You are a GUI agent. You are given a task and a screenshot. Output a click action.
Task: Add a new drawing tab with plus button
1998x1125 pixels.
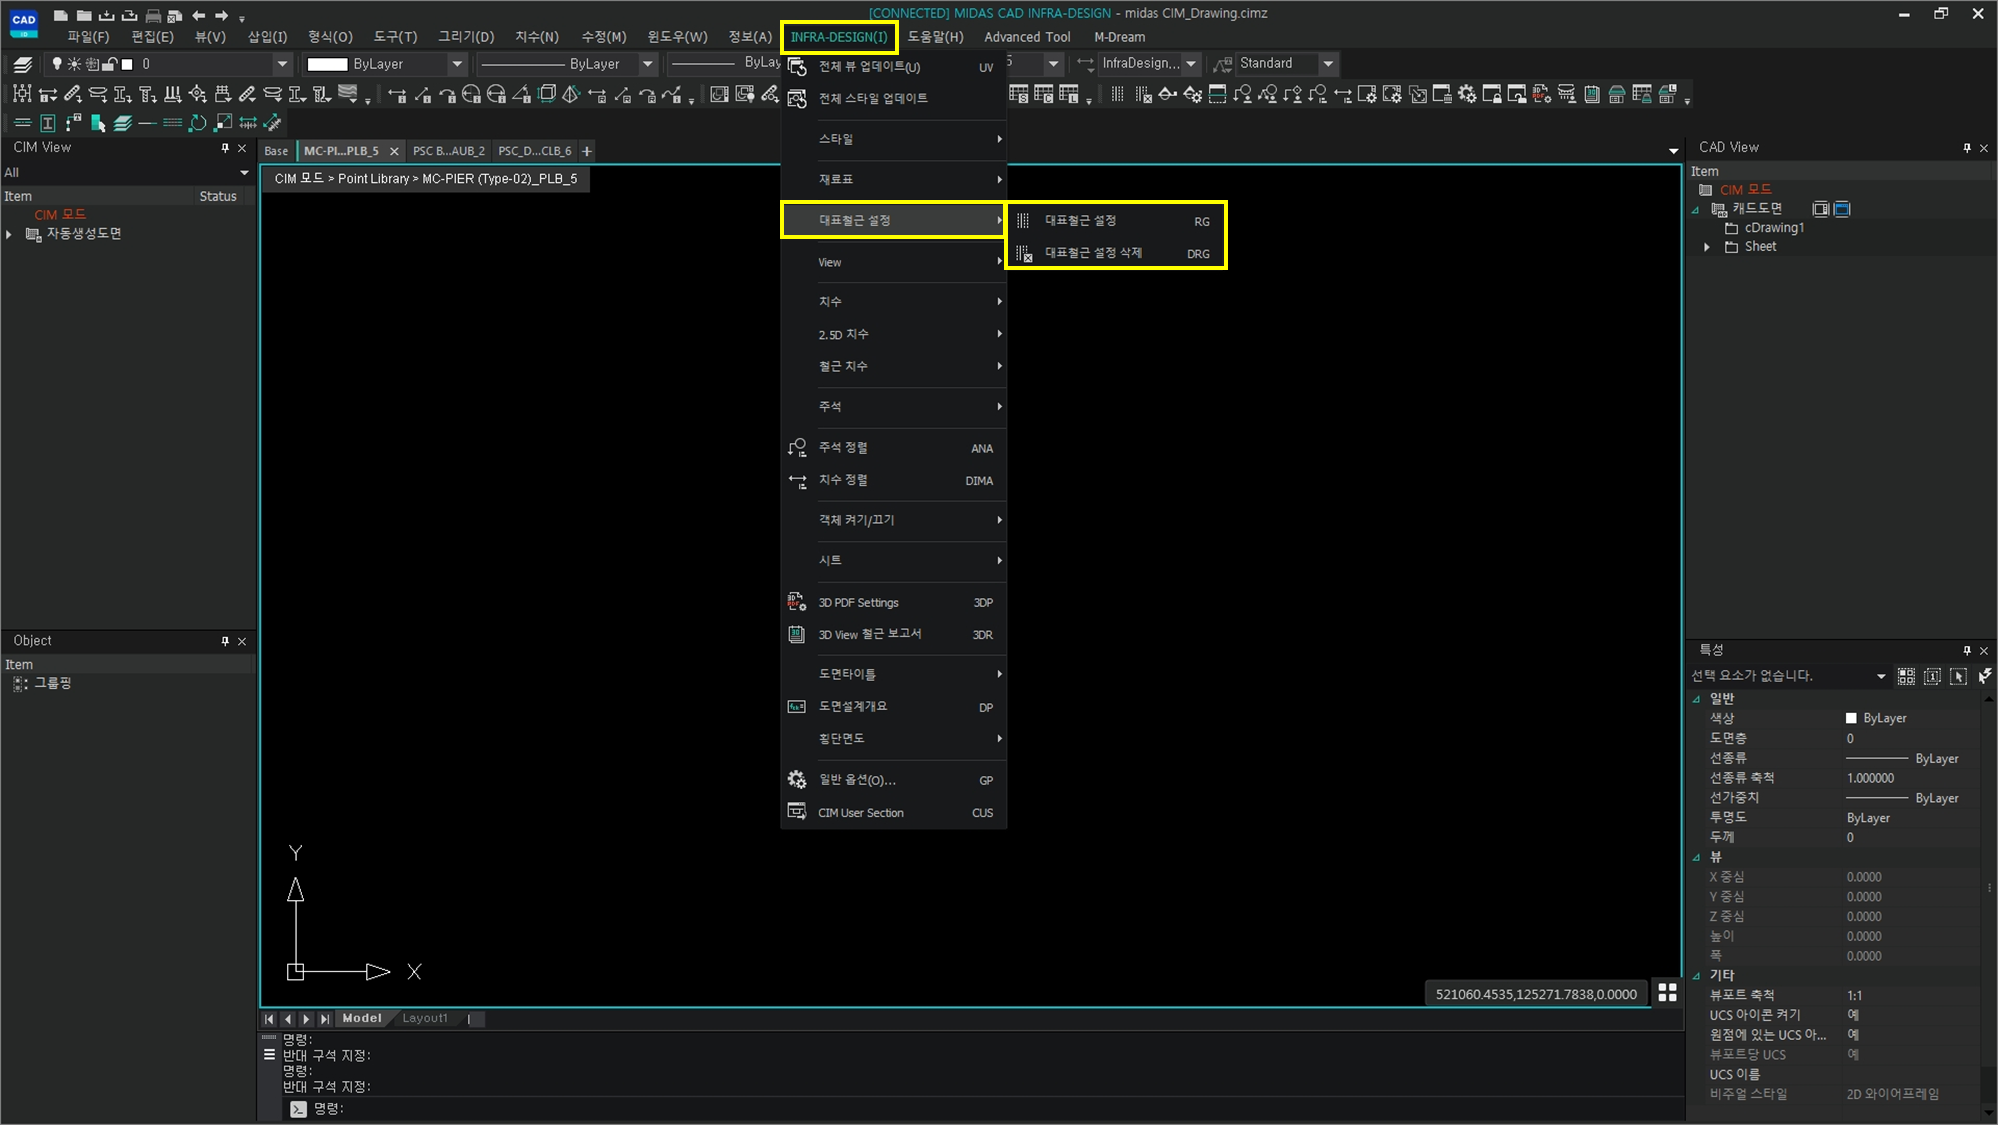point(587,151)
